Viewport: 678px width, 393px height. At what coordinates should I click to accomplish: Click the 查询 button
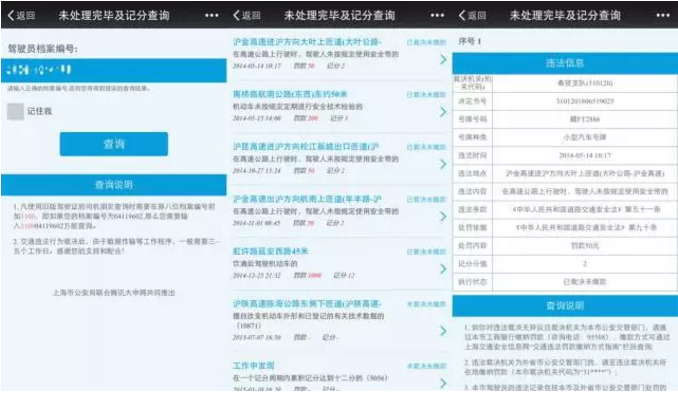pos(114,144)
